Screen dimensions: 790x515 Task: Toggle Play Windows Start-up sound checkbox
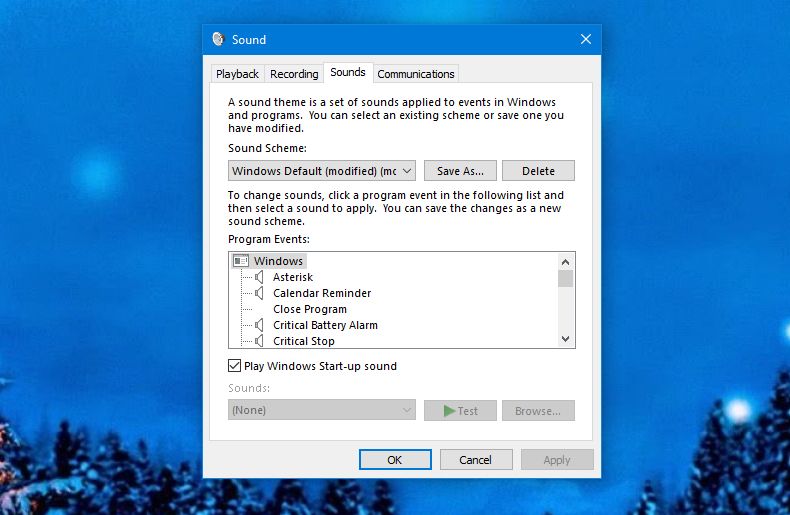(x=234, y=366)
